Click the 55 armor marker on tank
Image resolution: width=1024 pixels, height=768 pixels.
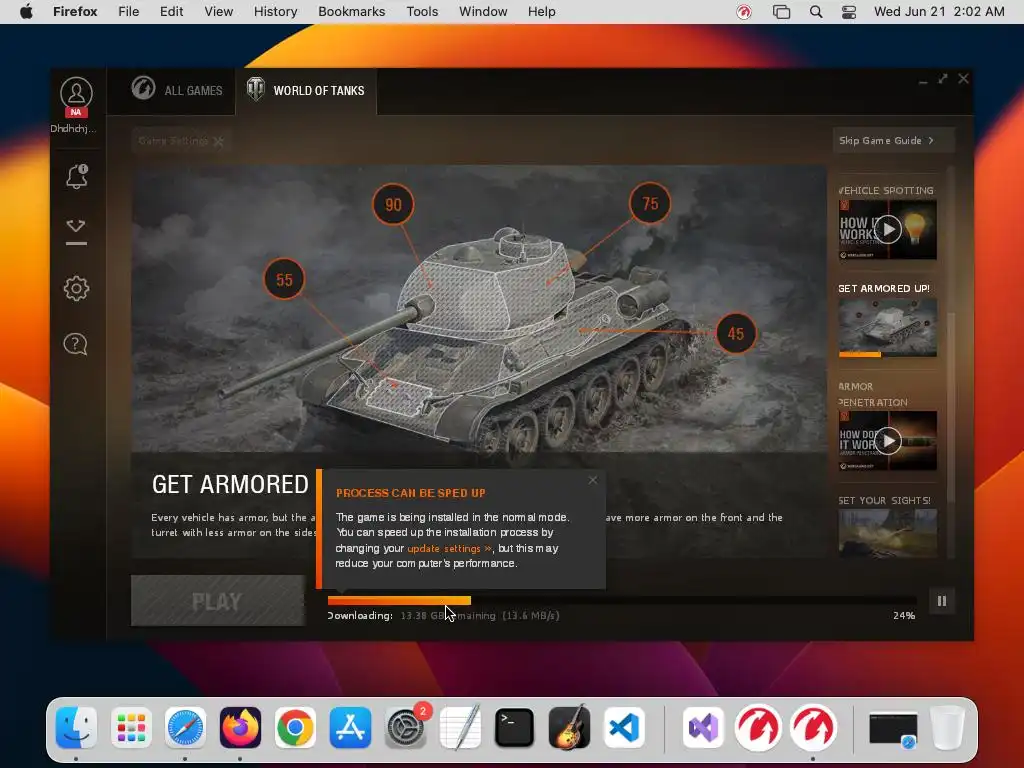pyautogui.click(x=284, y=280)
